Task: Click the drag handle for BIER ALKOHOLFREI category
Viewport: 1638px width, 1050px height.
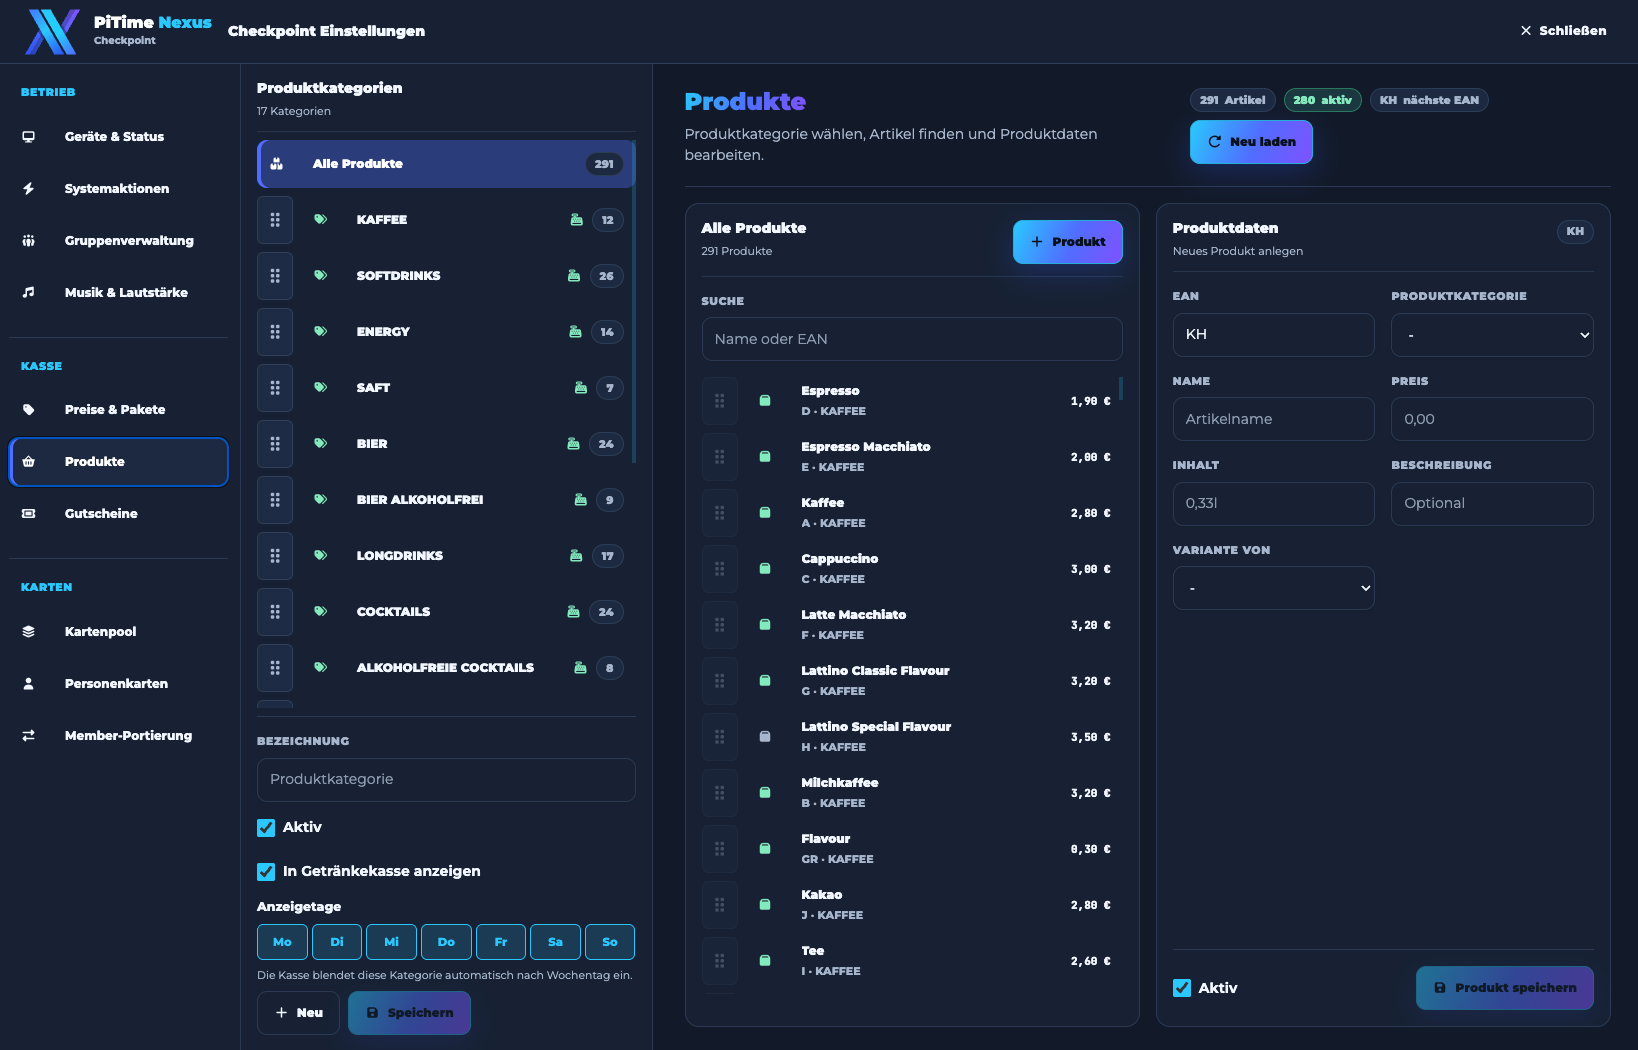Action: (x=275, y=500)
